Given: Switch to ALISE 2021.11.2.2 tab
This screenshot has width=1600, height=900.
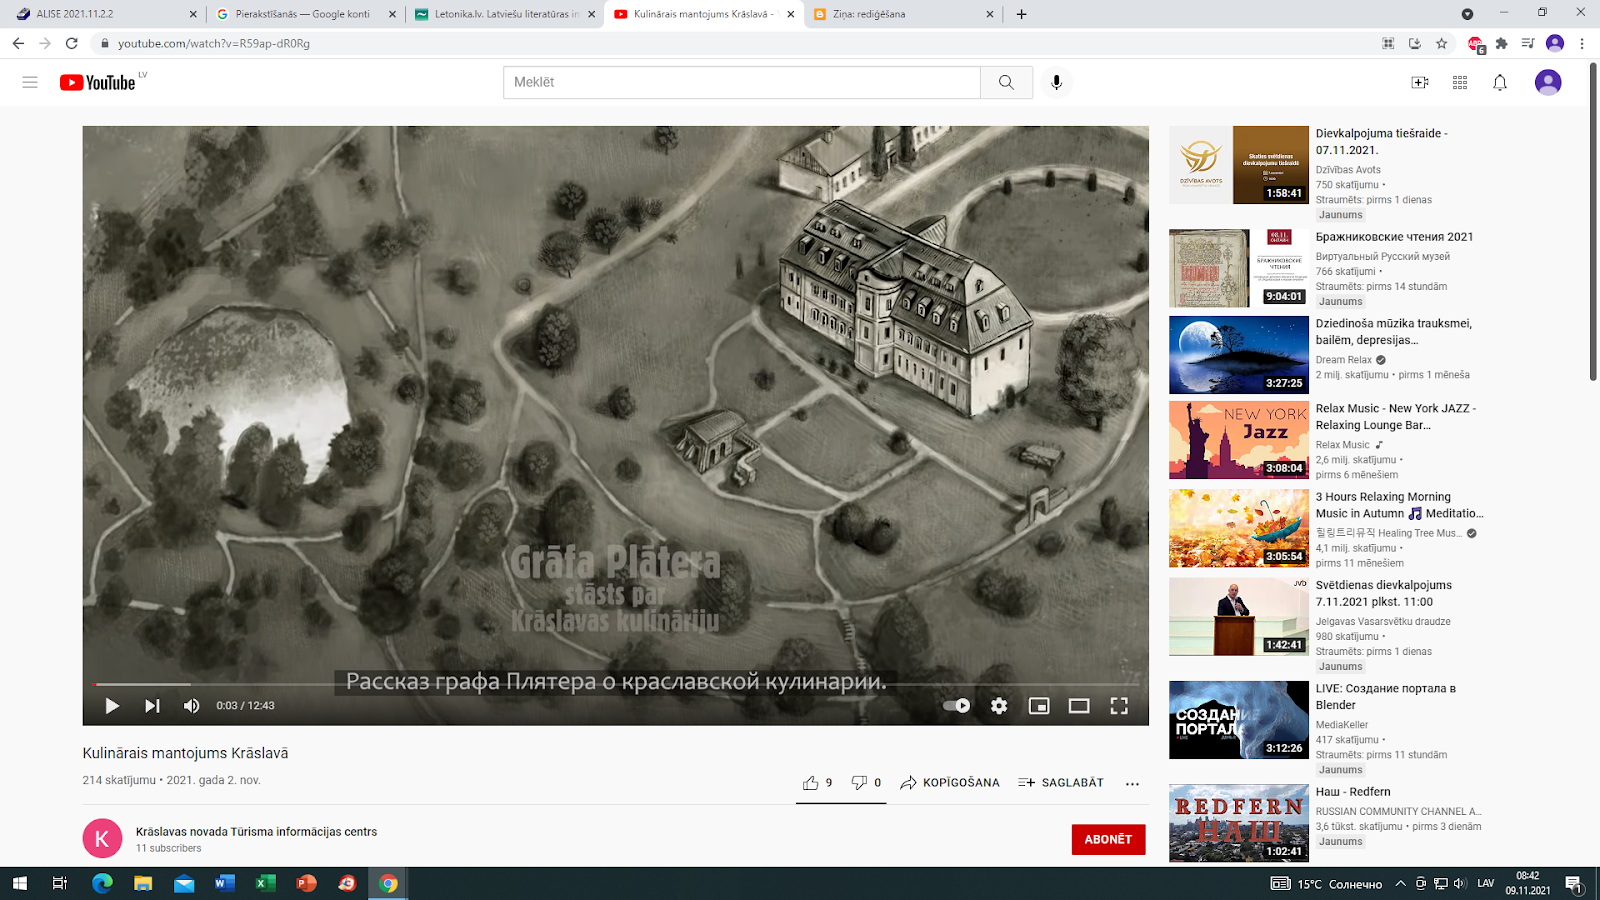Looking at the screenshot, I should (105, 14).
